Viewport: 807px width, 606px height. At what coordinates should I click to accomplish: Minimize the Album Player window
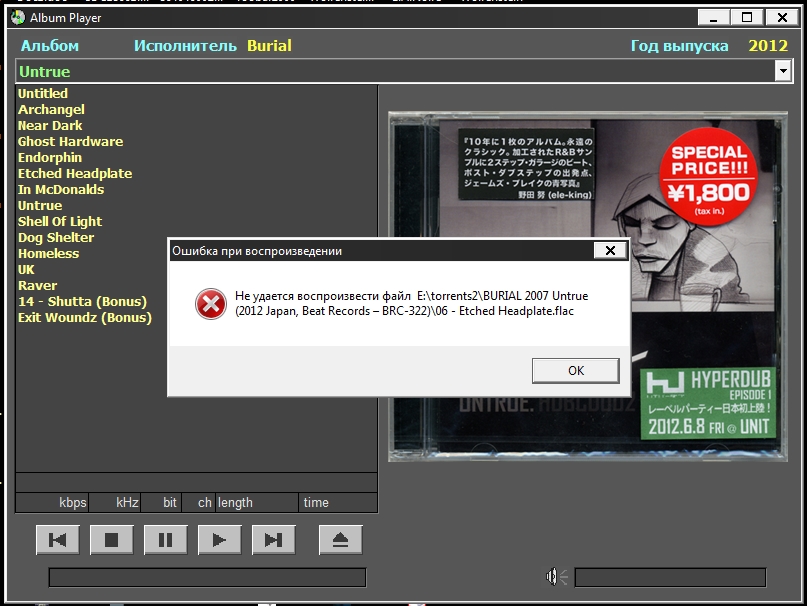tap(713, 18)
